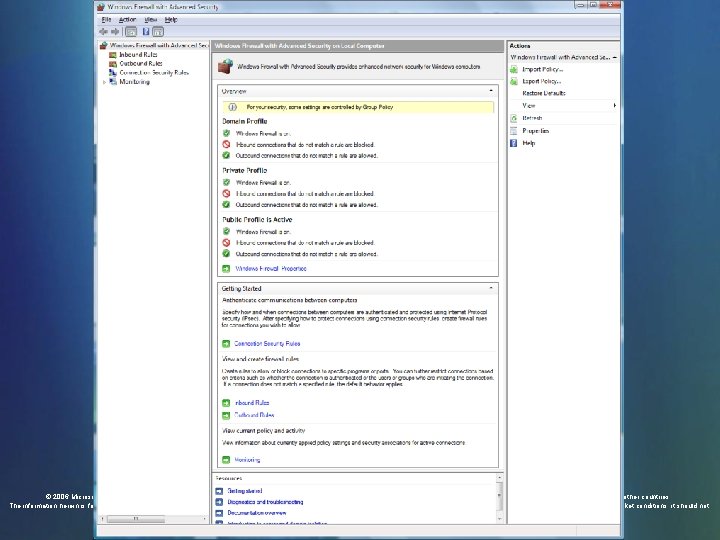The width and height of the screenshot is (720, 540).
Task: Click the Domain Profile heading
Action: pyautogui.click(x=245, y=121)
